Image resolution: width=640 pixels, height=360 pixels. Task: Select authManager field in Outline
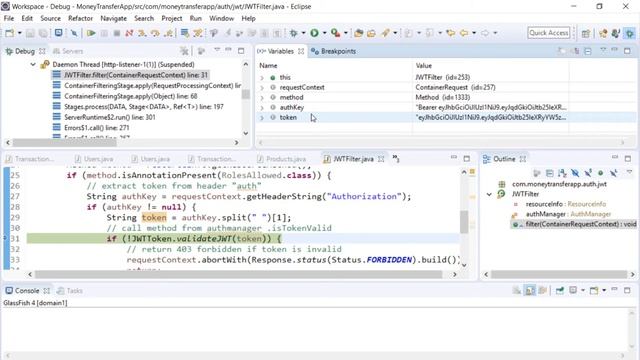568,214
